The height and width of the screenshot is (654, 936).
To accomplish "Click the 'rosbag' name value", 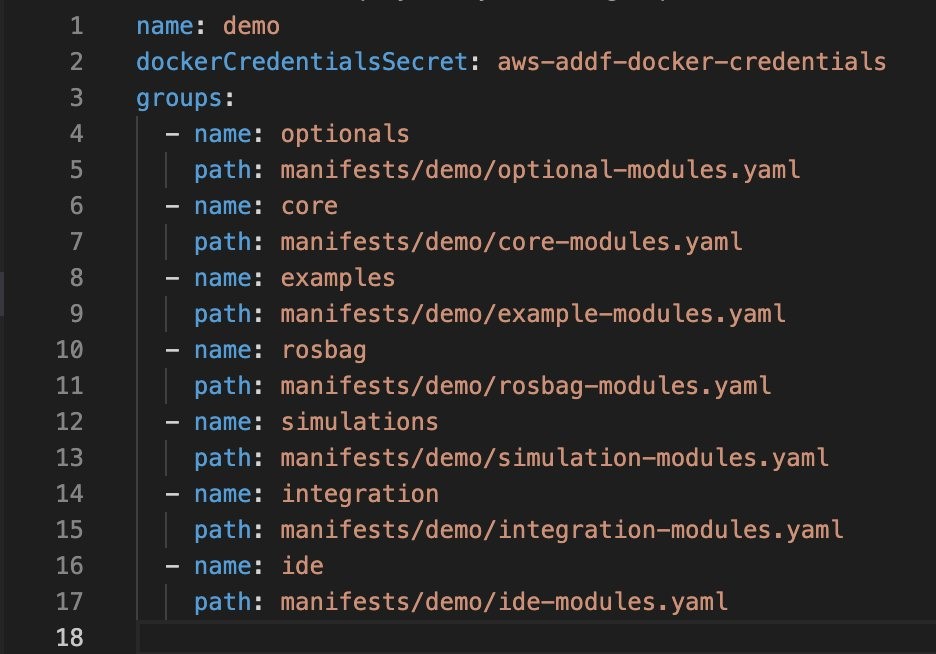I will coord(324,350).
